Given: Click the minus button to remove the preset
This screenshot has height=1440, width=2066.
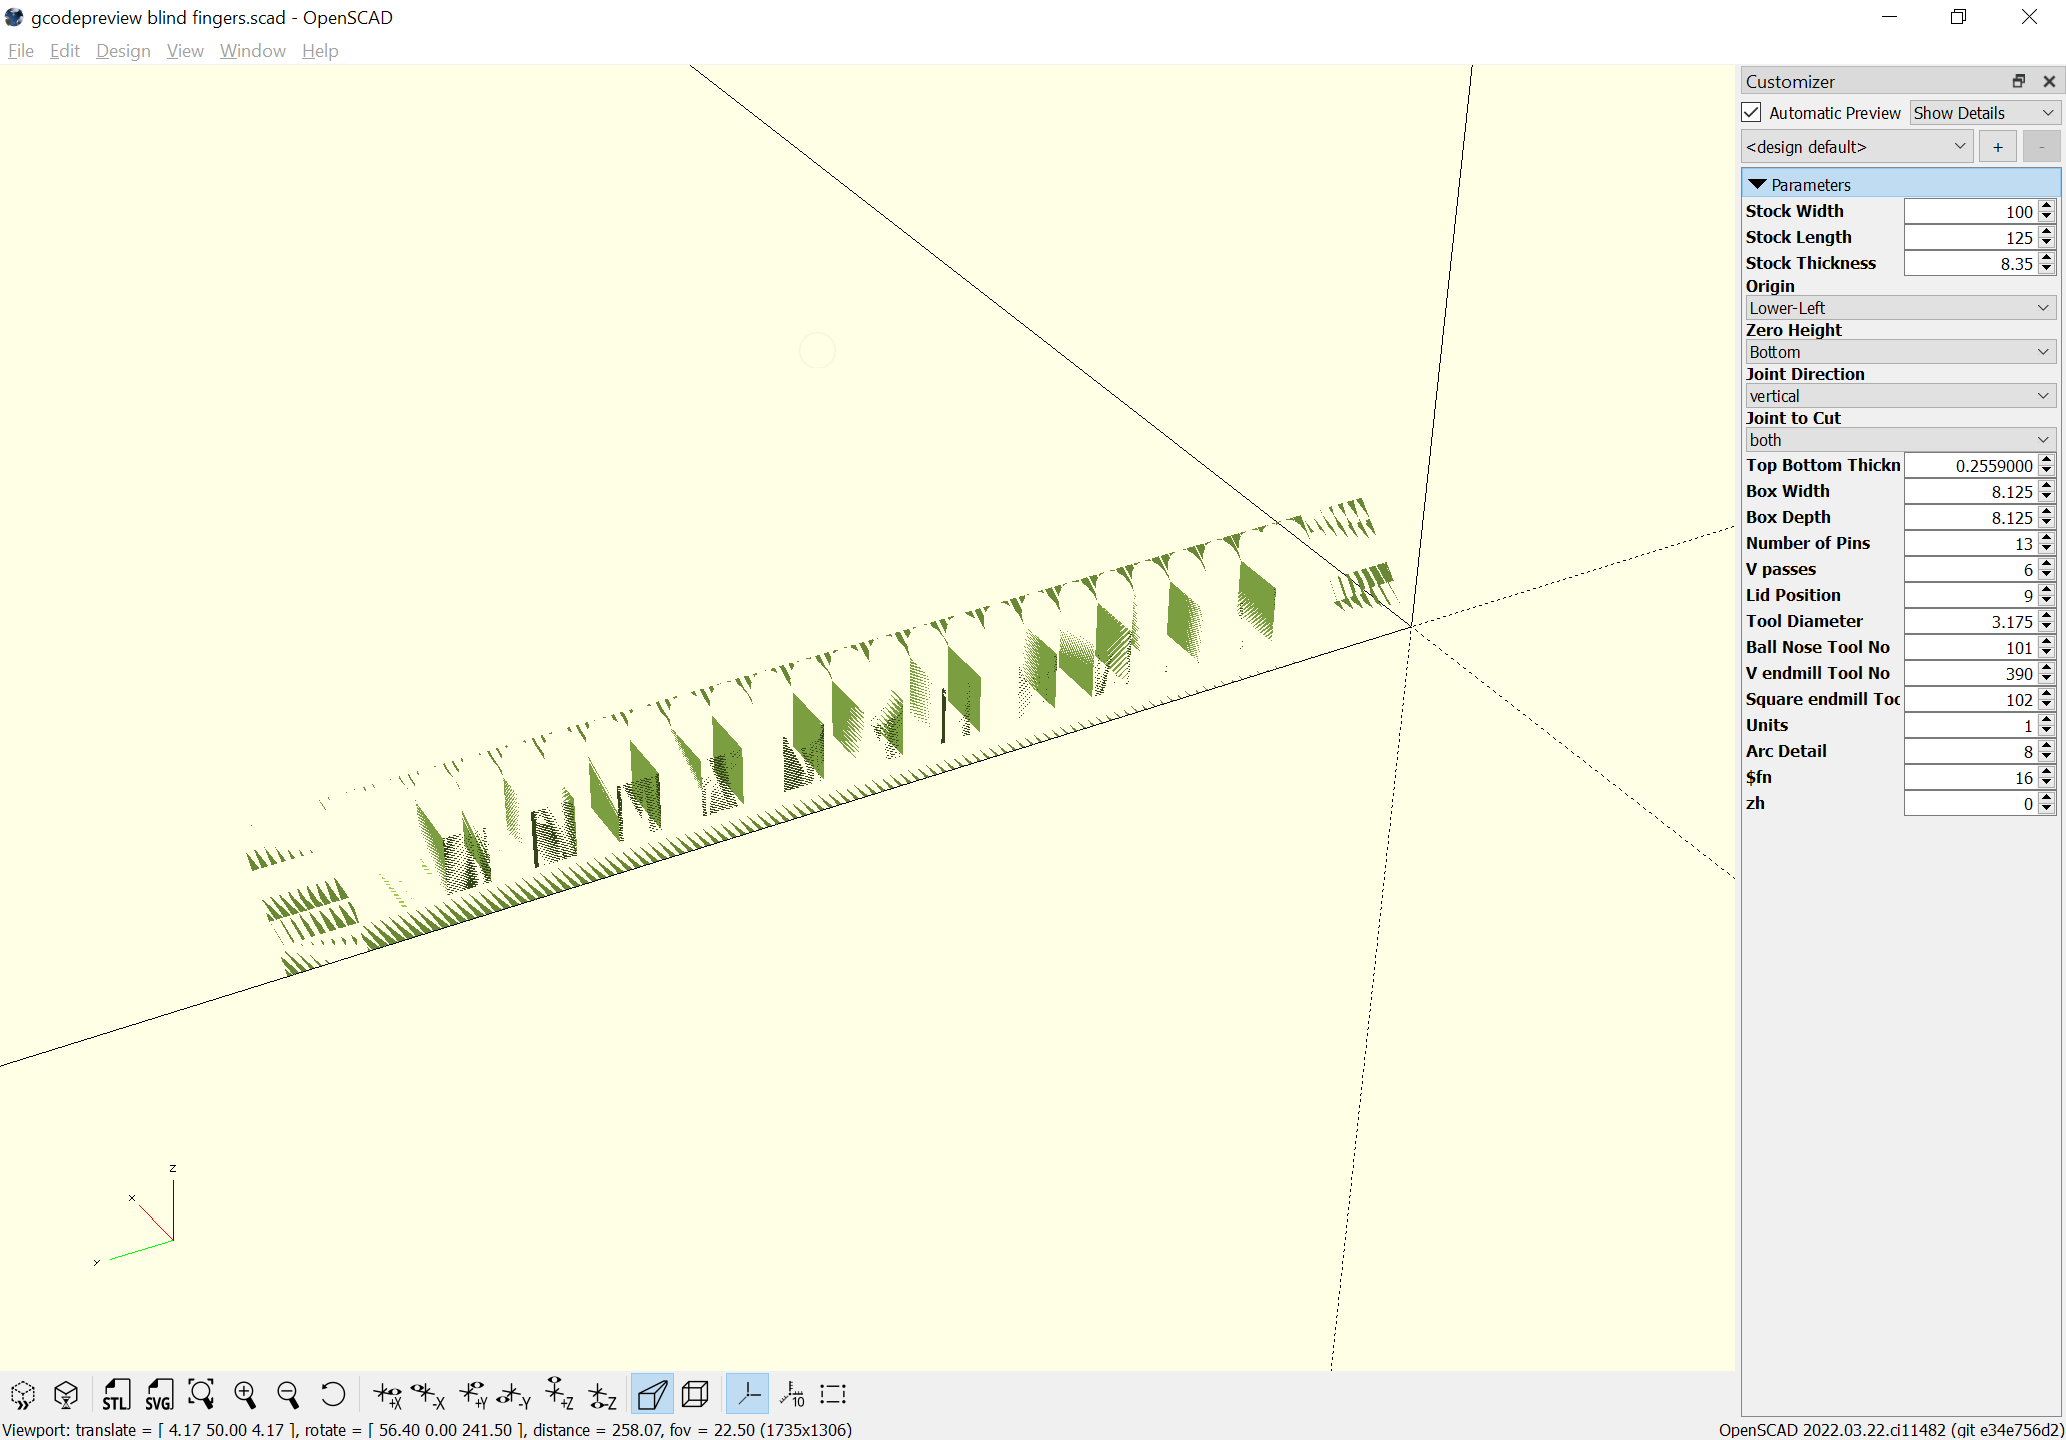Looking at the screenshot, I should [2041, 147].
